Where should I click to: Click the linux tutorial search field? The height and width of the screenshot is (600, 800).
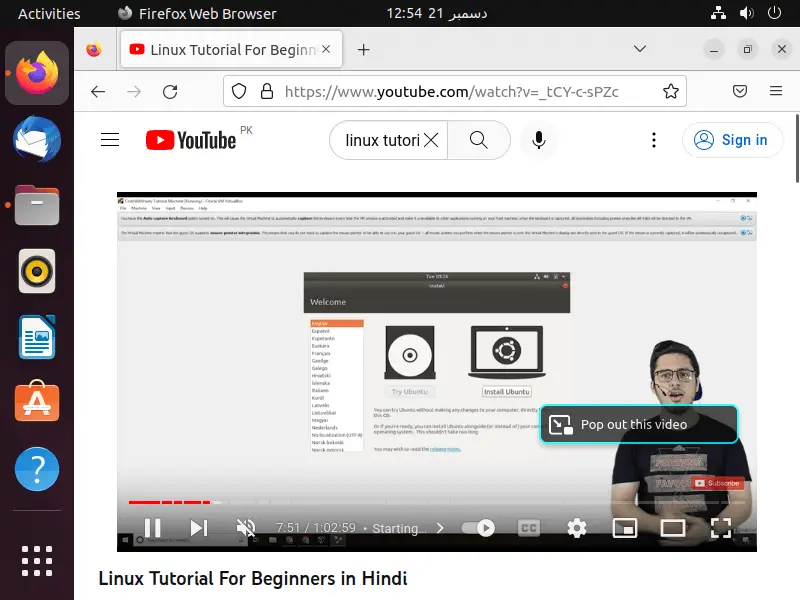coord(382,140)
